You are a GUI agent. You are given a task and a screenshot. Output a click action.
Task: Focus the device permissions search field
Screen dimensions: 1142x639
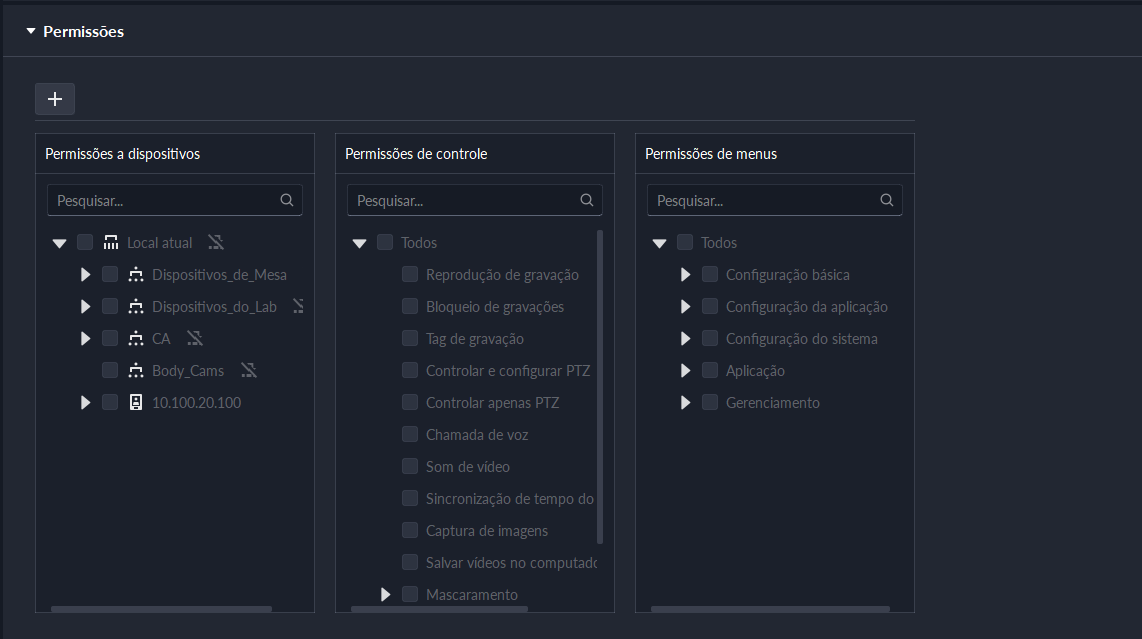165,200
